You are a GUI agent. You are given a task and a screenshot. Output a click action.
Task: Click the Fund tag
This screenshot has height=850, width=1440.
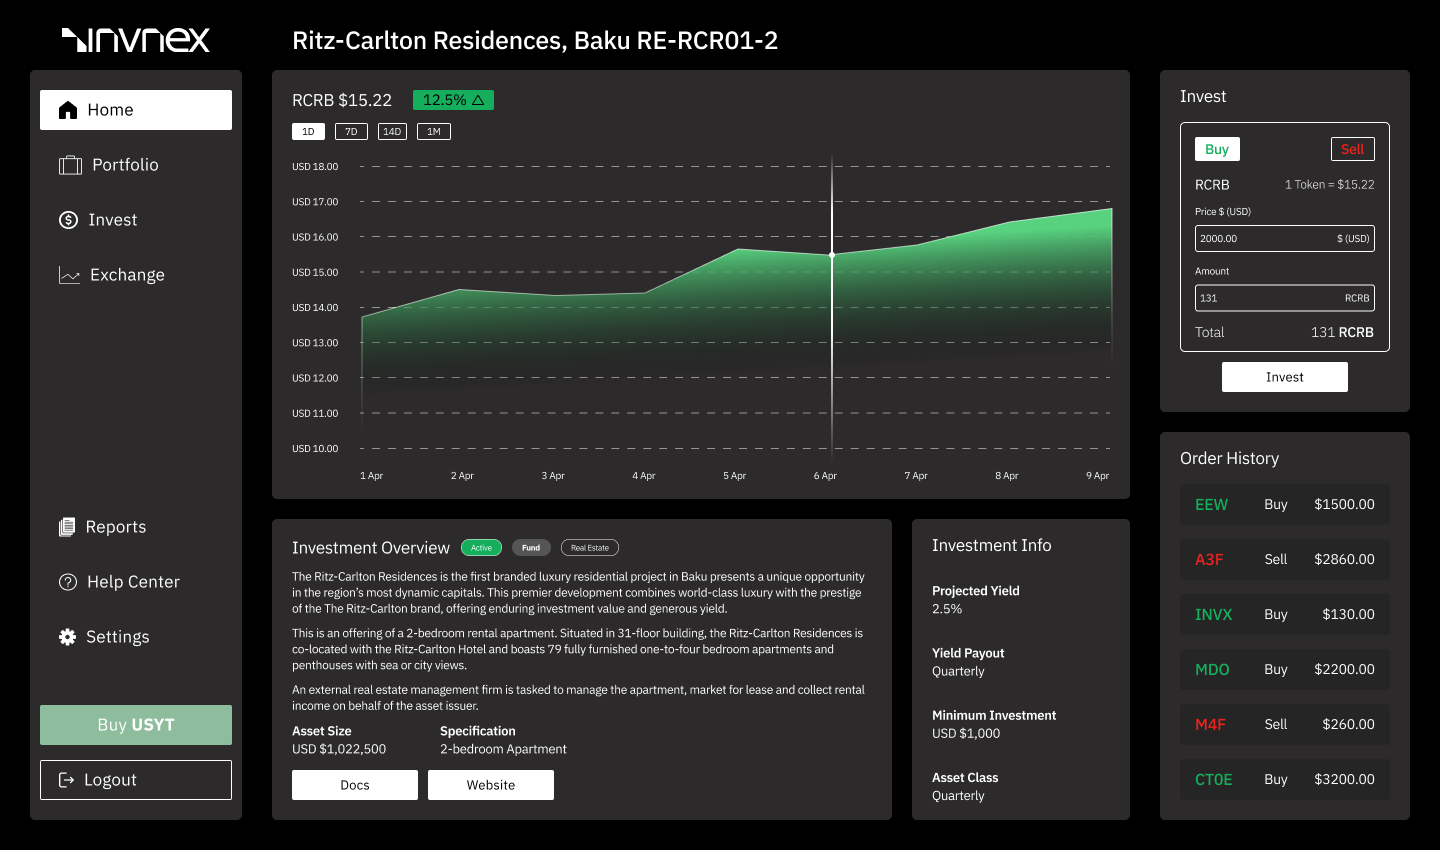tap(531, 548)
